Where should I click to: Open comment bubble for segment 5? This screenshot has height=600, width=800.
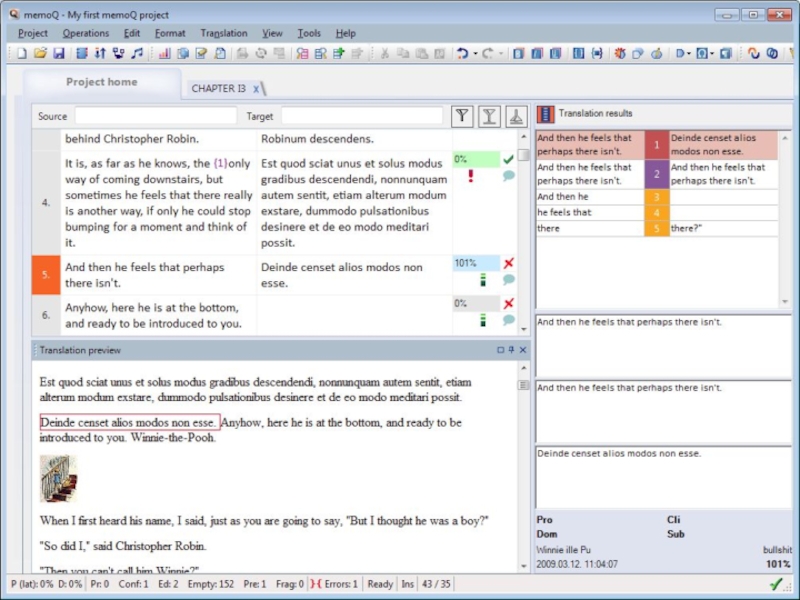click(x=509, y=280)
